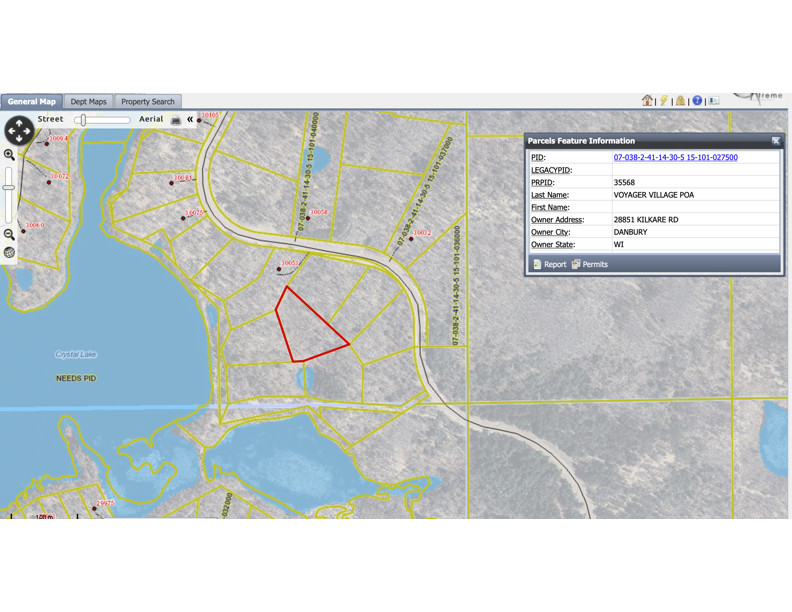The width and height of the screenshot is (792, 612).
Task: Click address point 30094 on map
Action: (x=47, y=144)
